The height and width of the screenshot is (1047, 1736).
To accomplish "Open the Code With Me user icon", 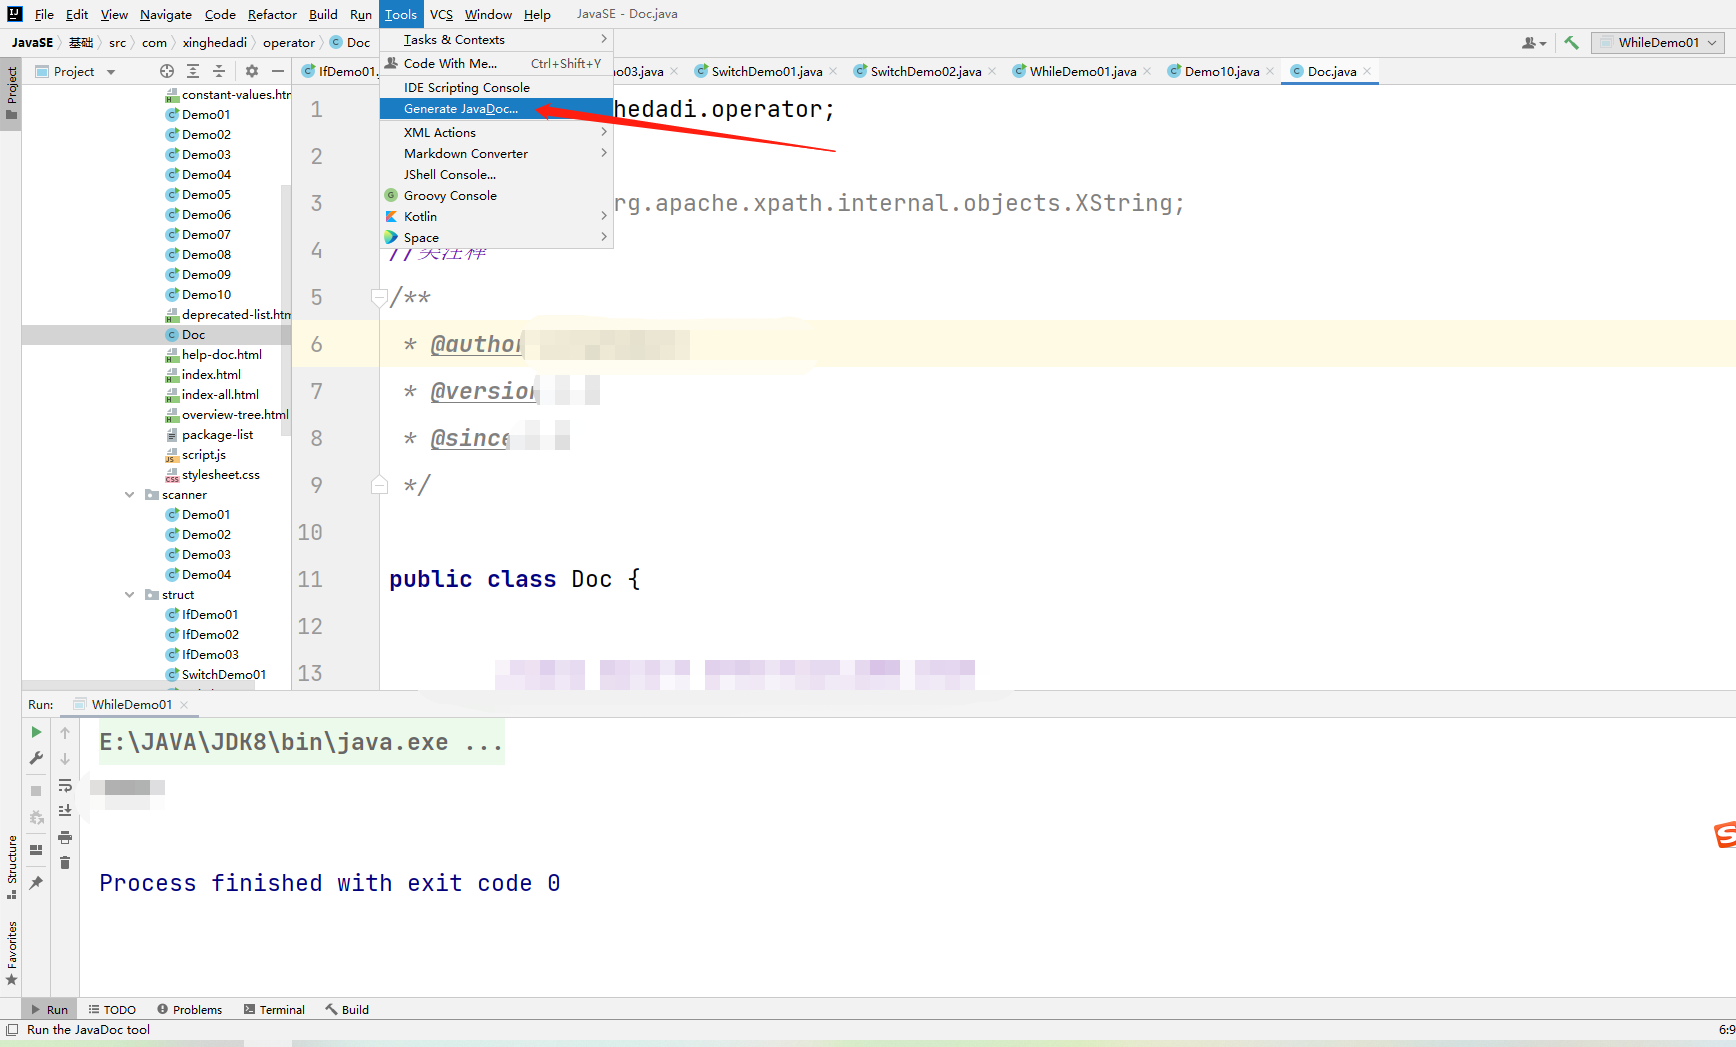I will pyautogui.click(x=1533, y=43).
